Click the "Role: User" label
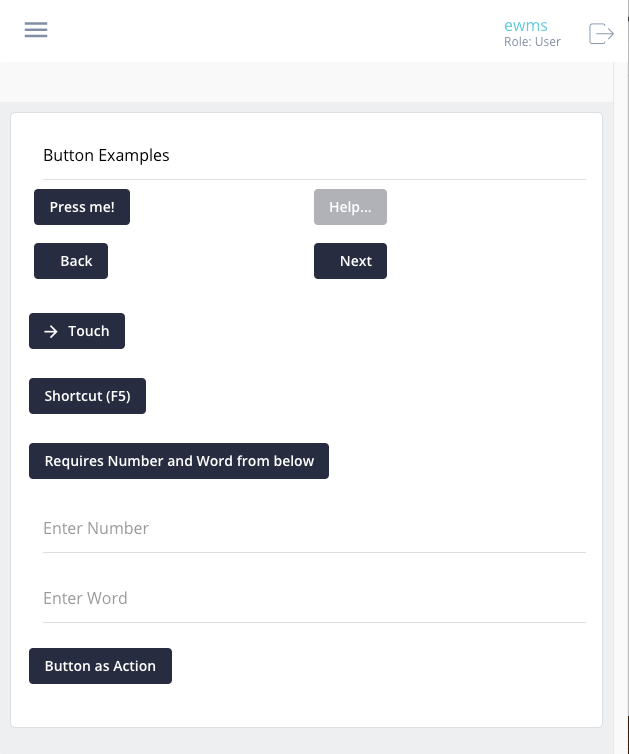 pos(532,42)
